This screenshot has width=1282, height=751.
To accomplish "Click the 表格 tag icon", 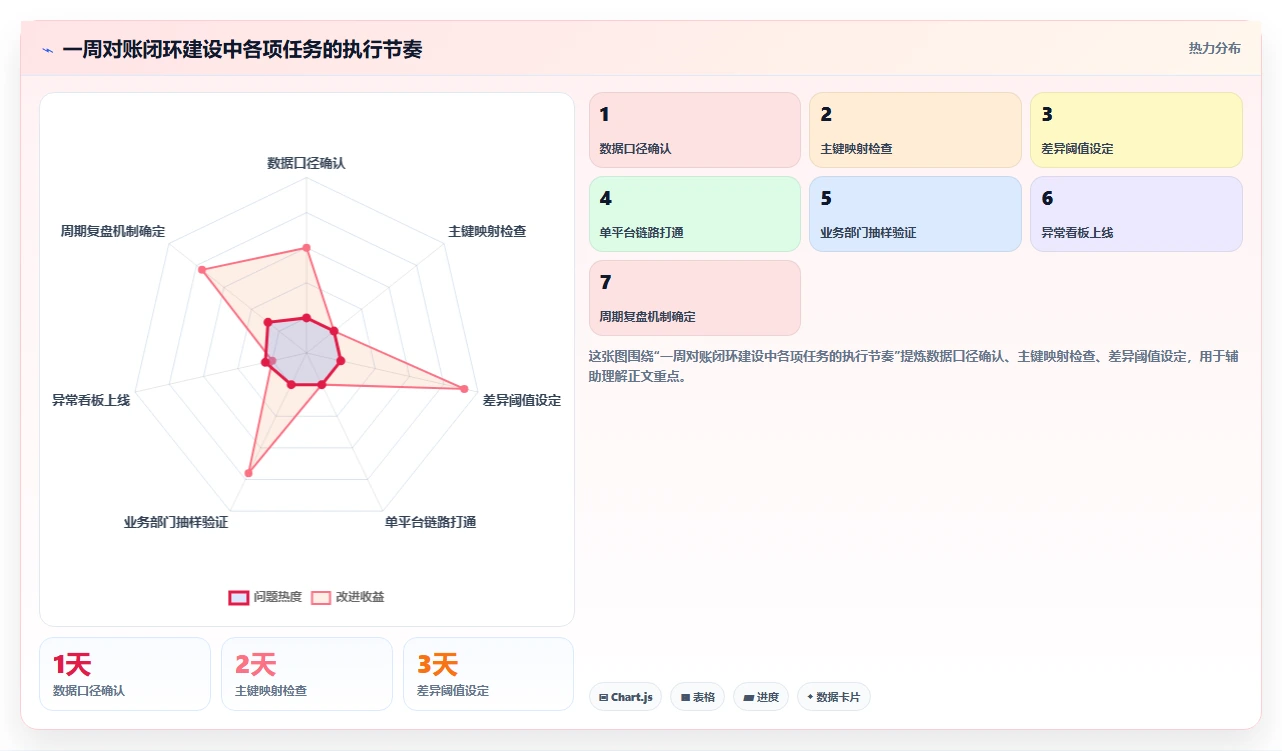I will pyautogui.click(x=685, y=697).
